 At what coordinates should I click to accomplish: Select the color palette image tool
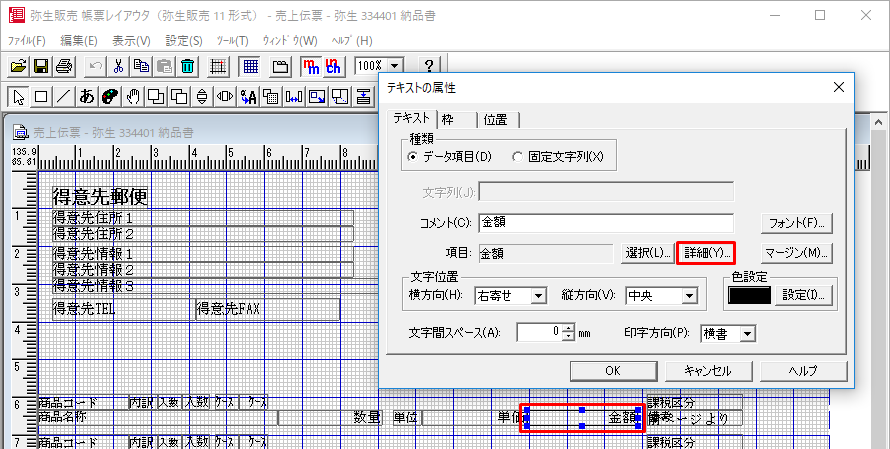click(x=110, y=97)
